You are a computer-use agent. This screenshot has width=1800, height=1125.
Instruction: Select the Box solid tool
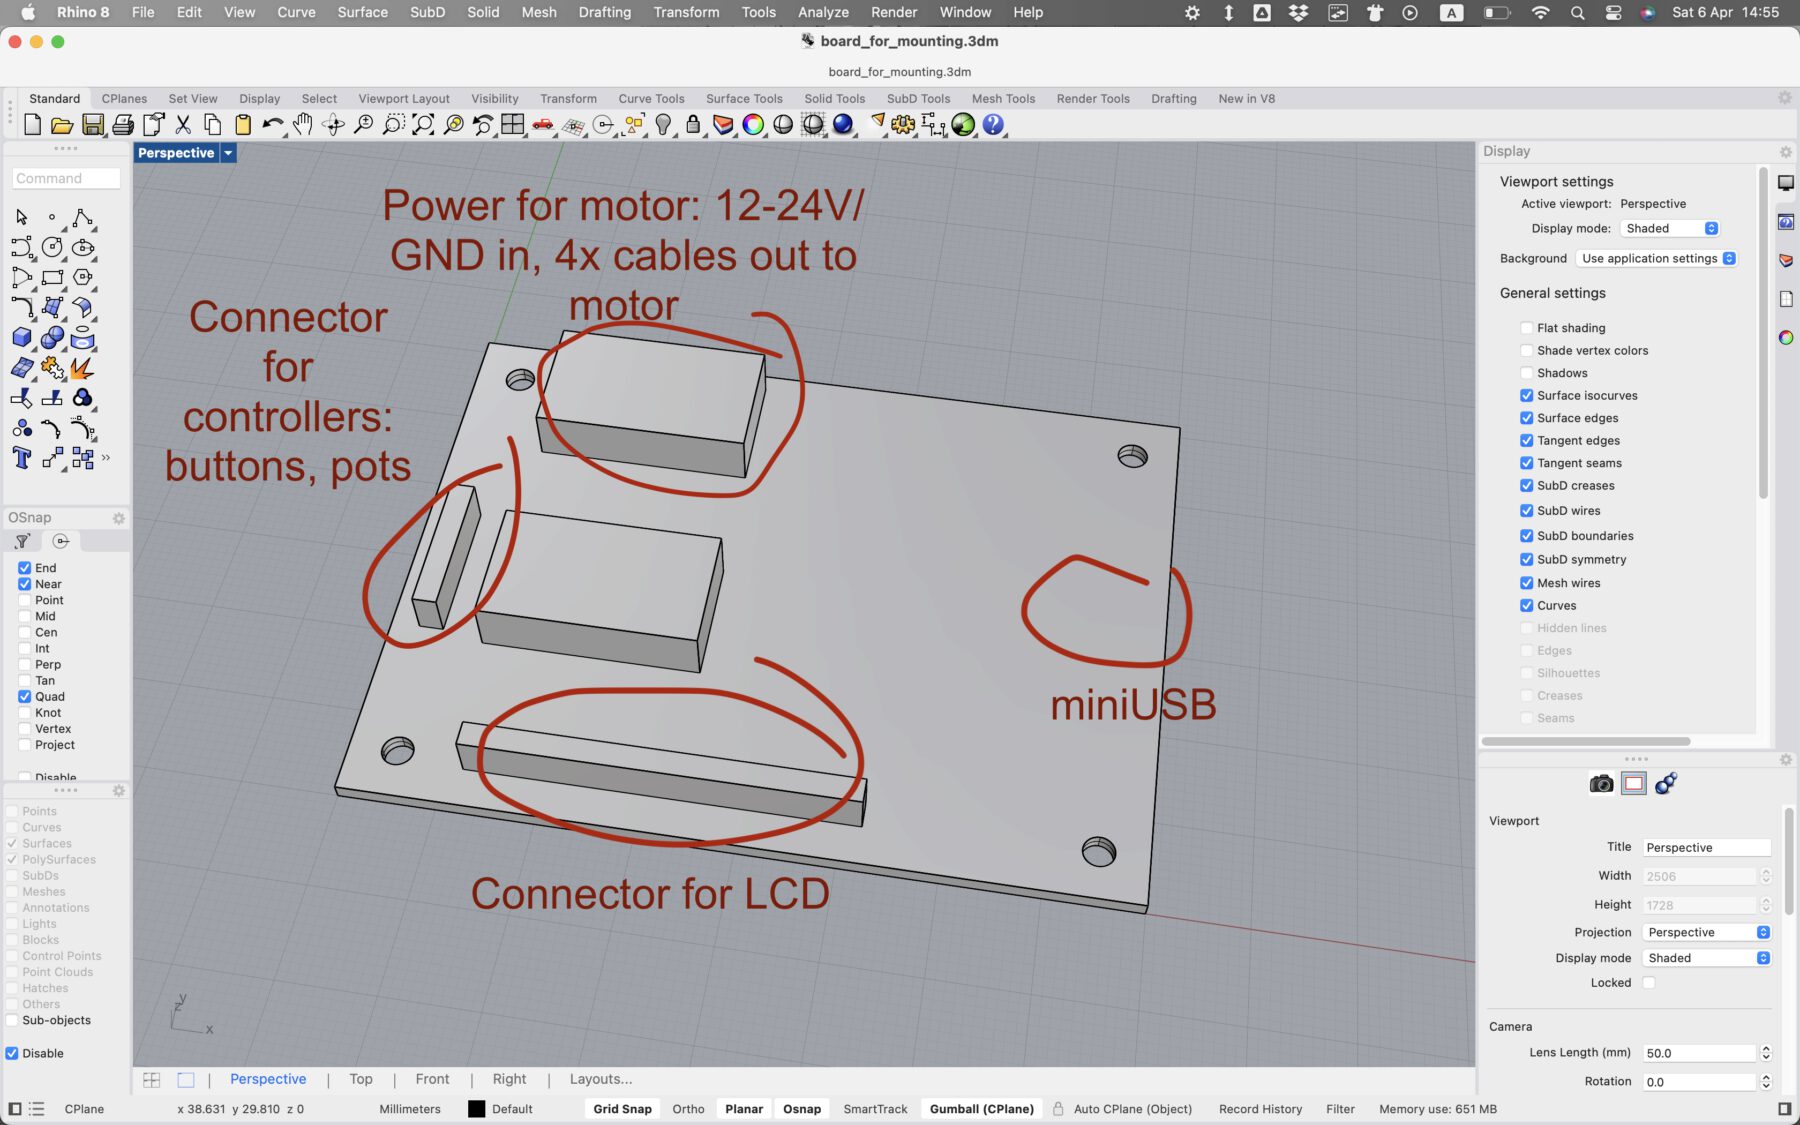22,338
